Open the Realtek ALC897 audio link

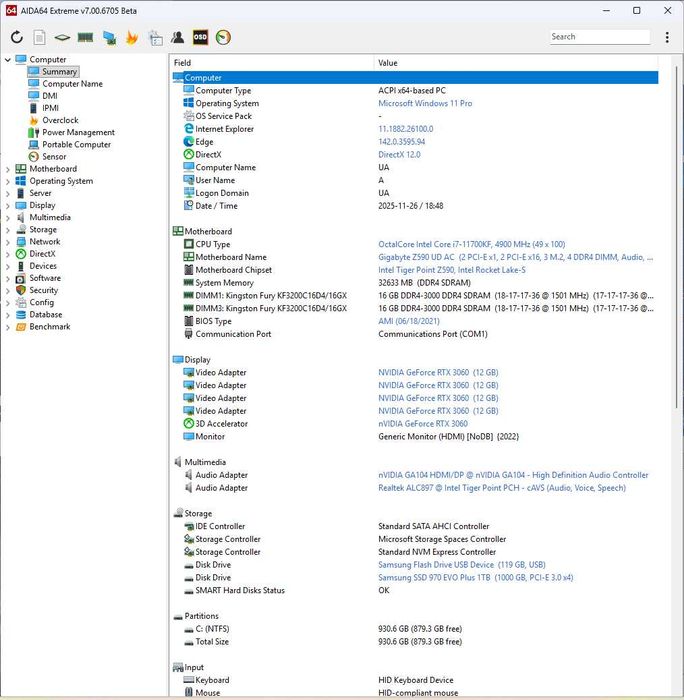click(x=502, y=488)
